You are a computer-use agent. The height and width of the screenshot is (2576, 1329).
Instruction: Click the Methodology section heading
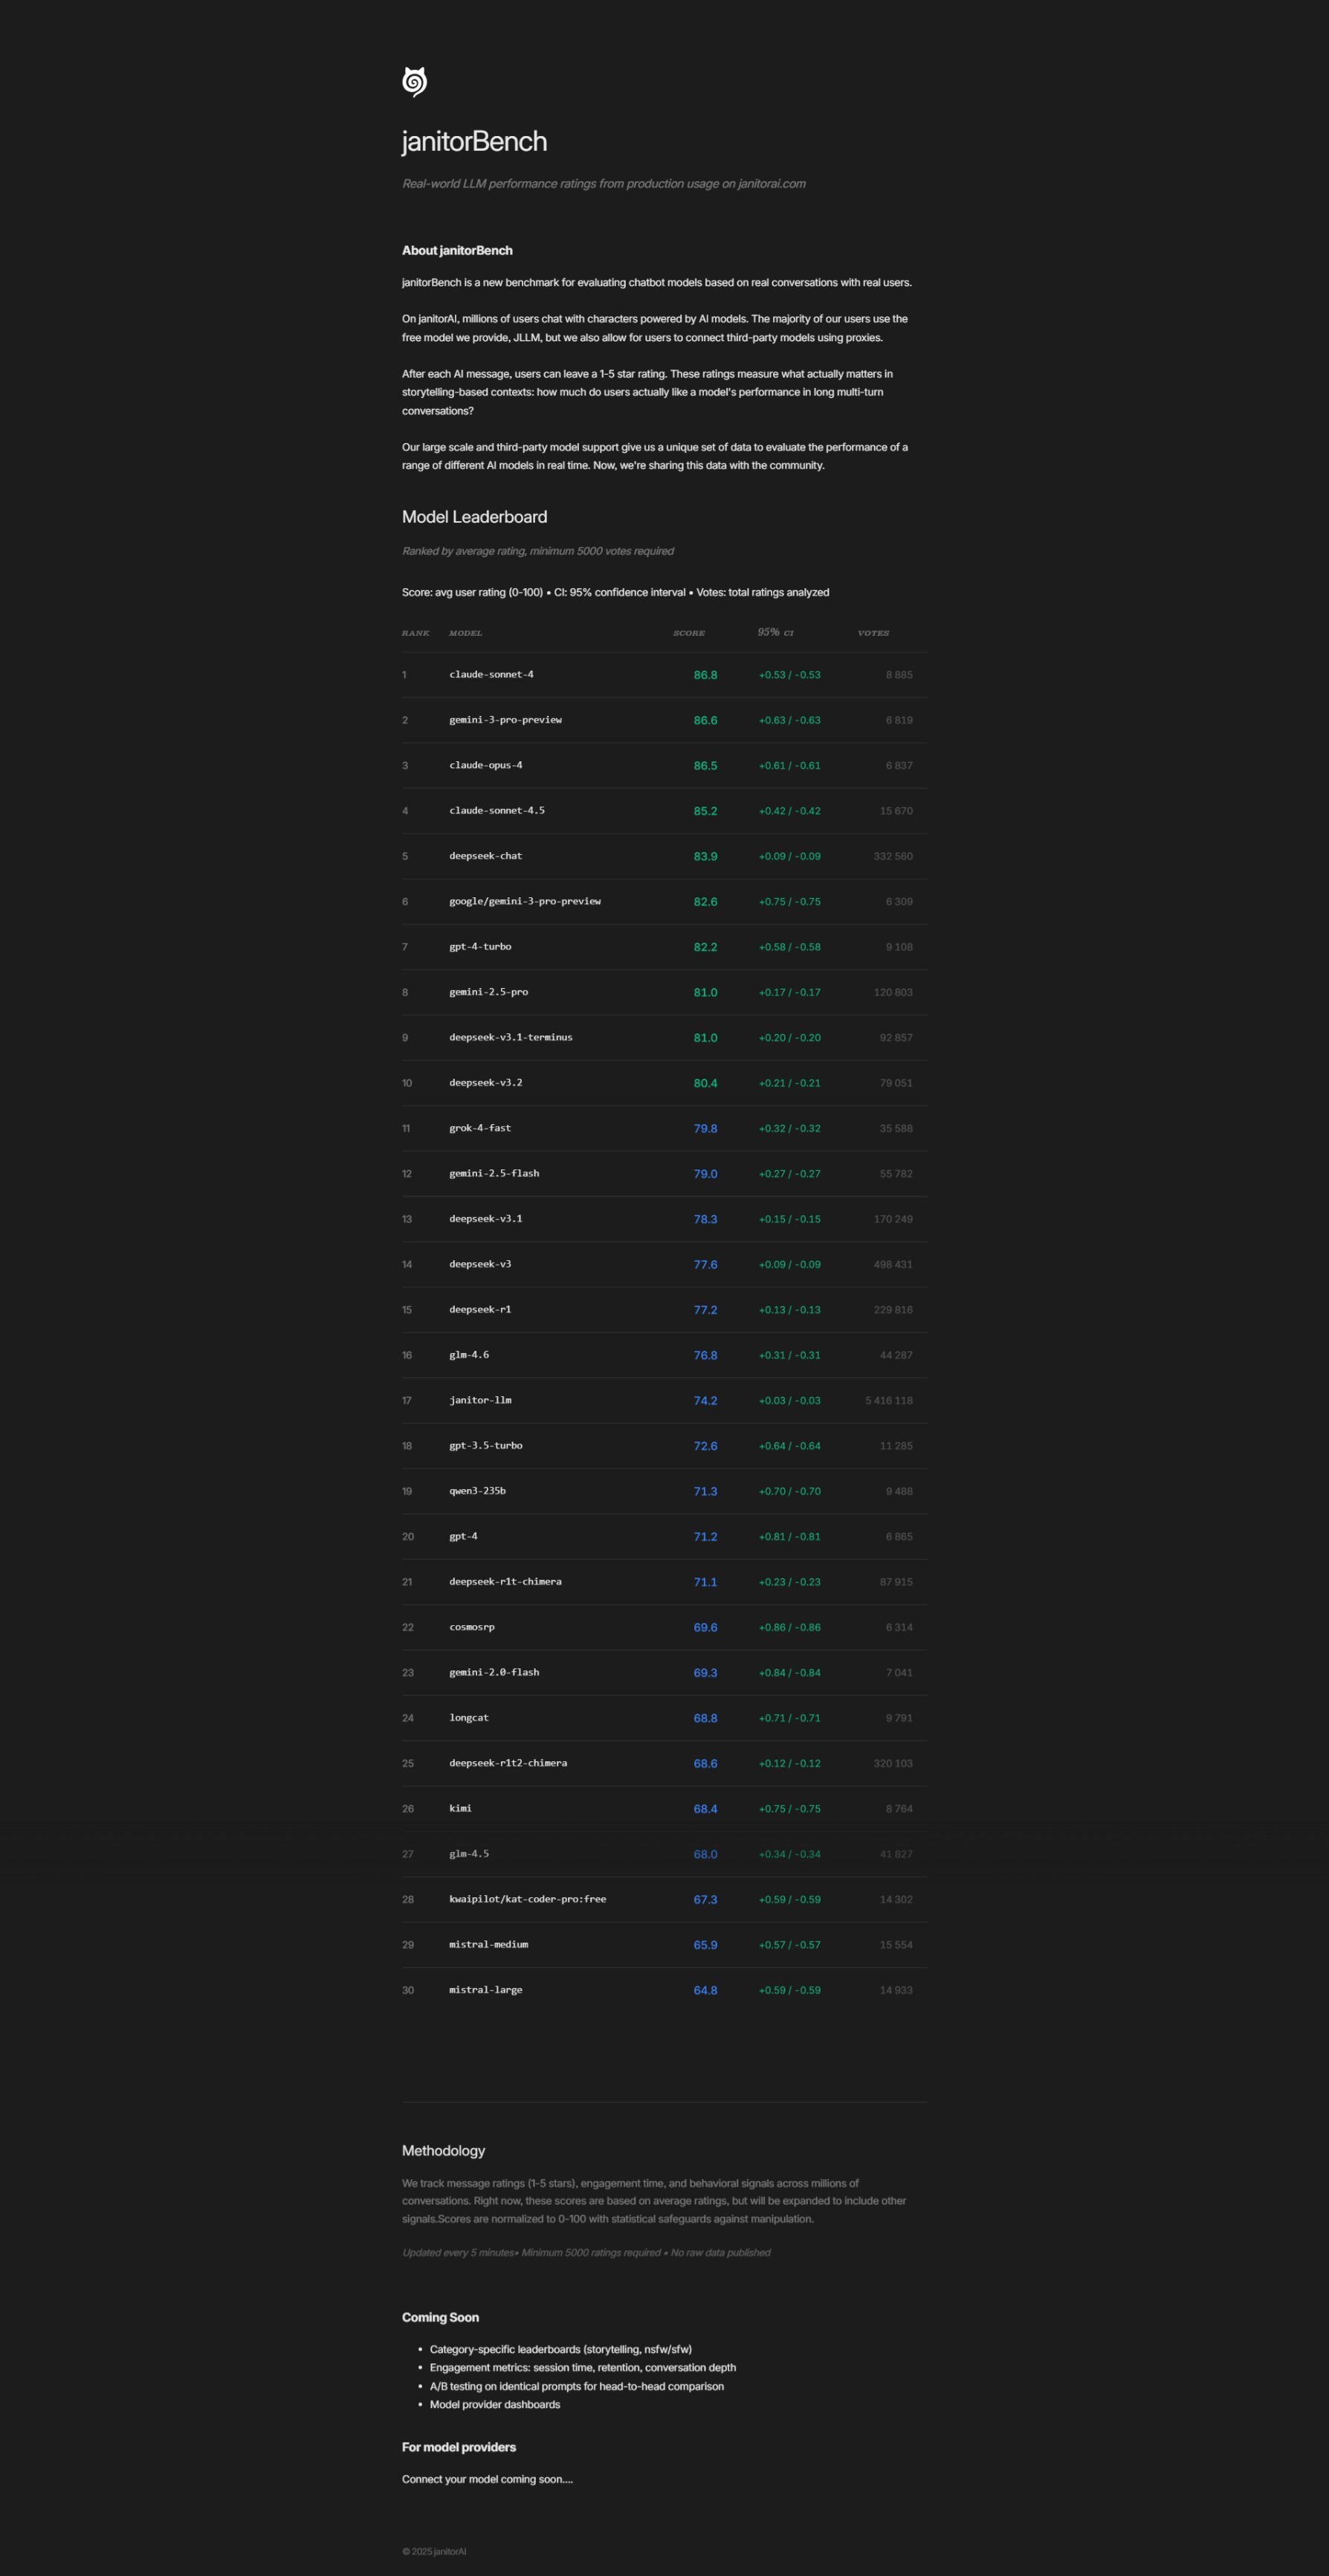[x=443, y=2151]
